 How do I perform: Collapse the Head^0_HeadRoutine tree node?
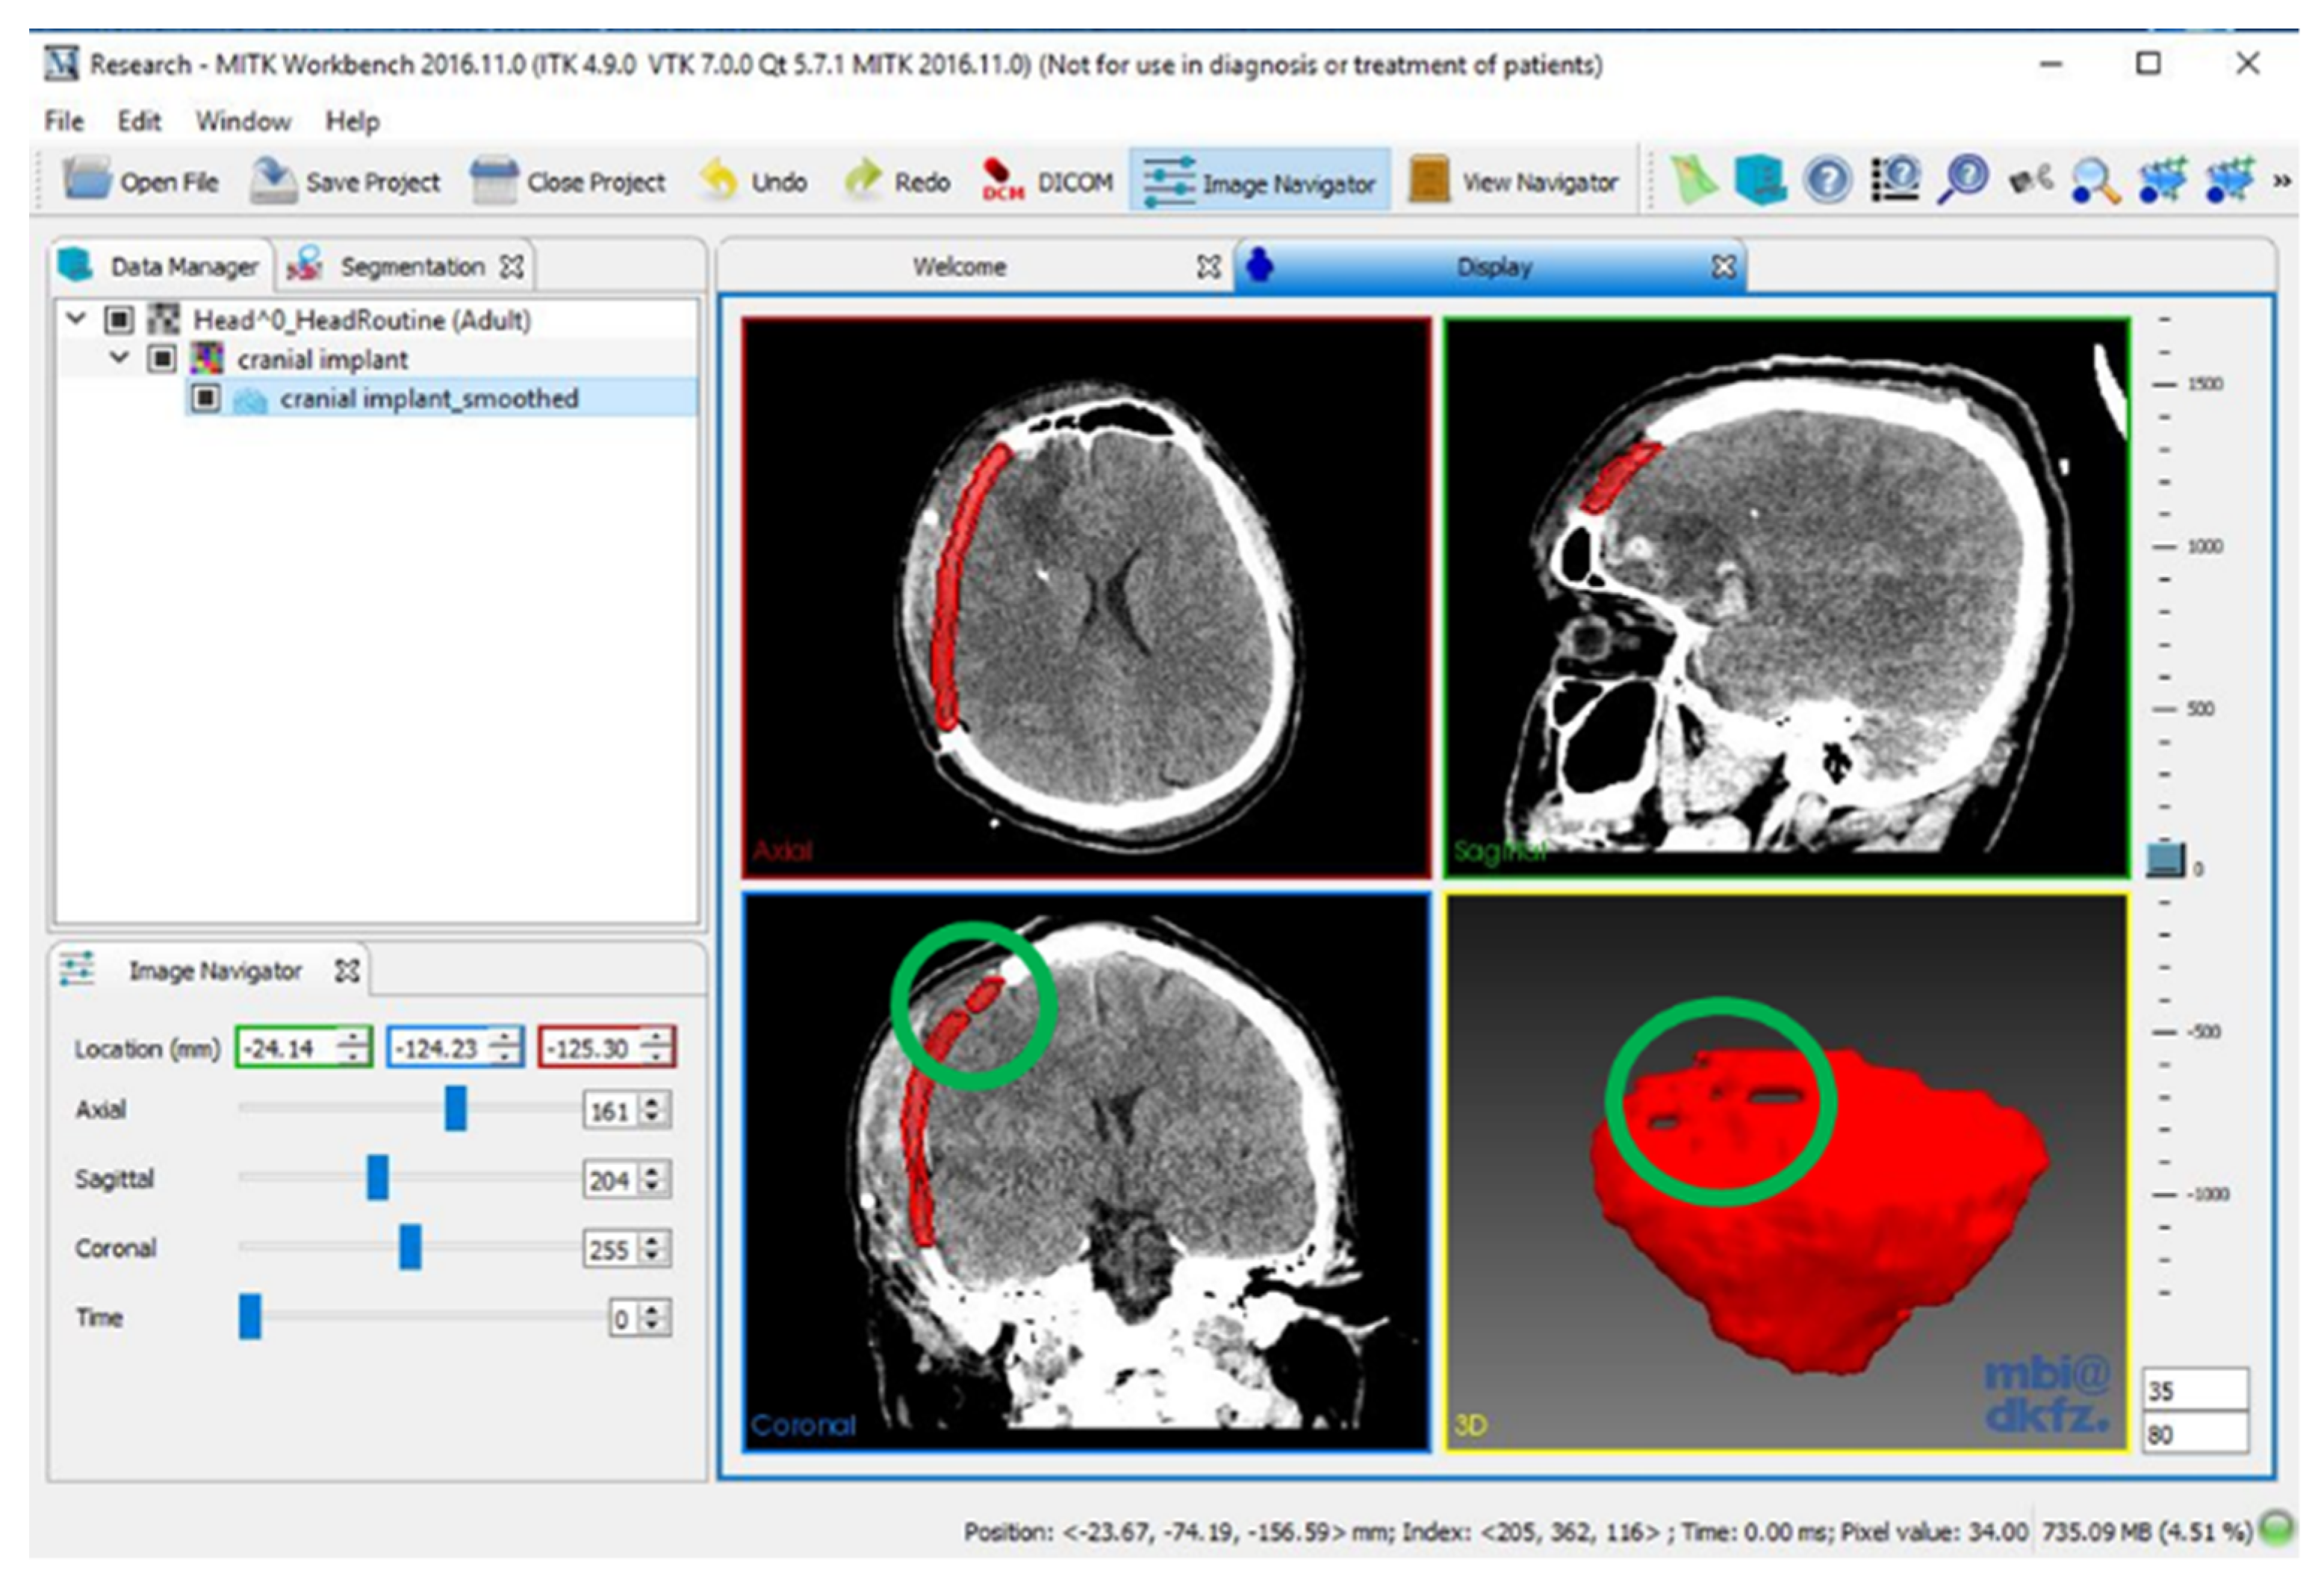75,319
